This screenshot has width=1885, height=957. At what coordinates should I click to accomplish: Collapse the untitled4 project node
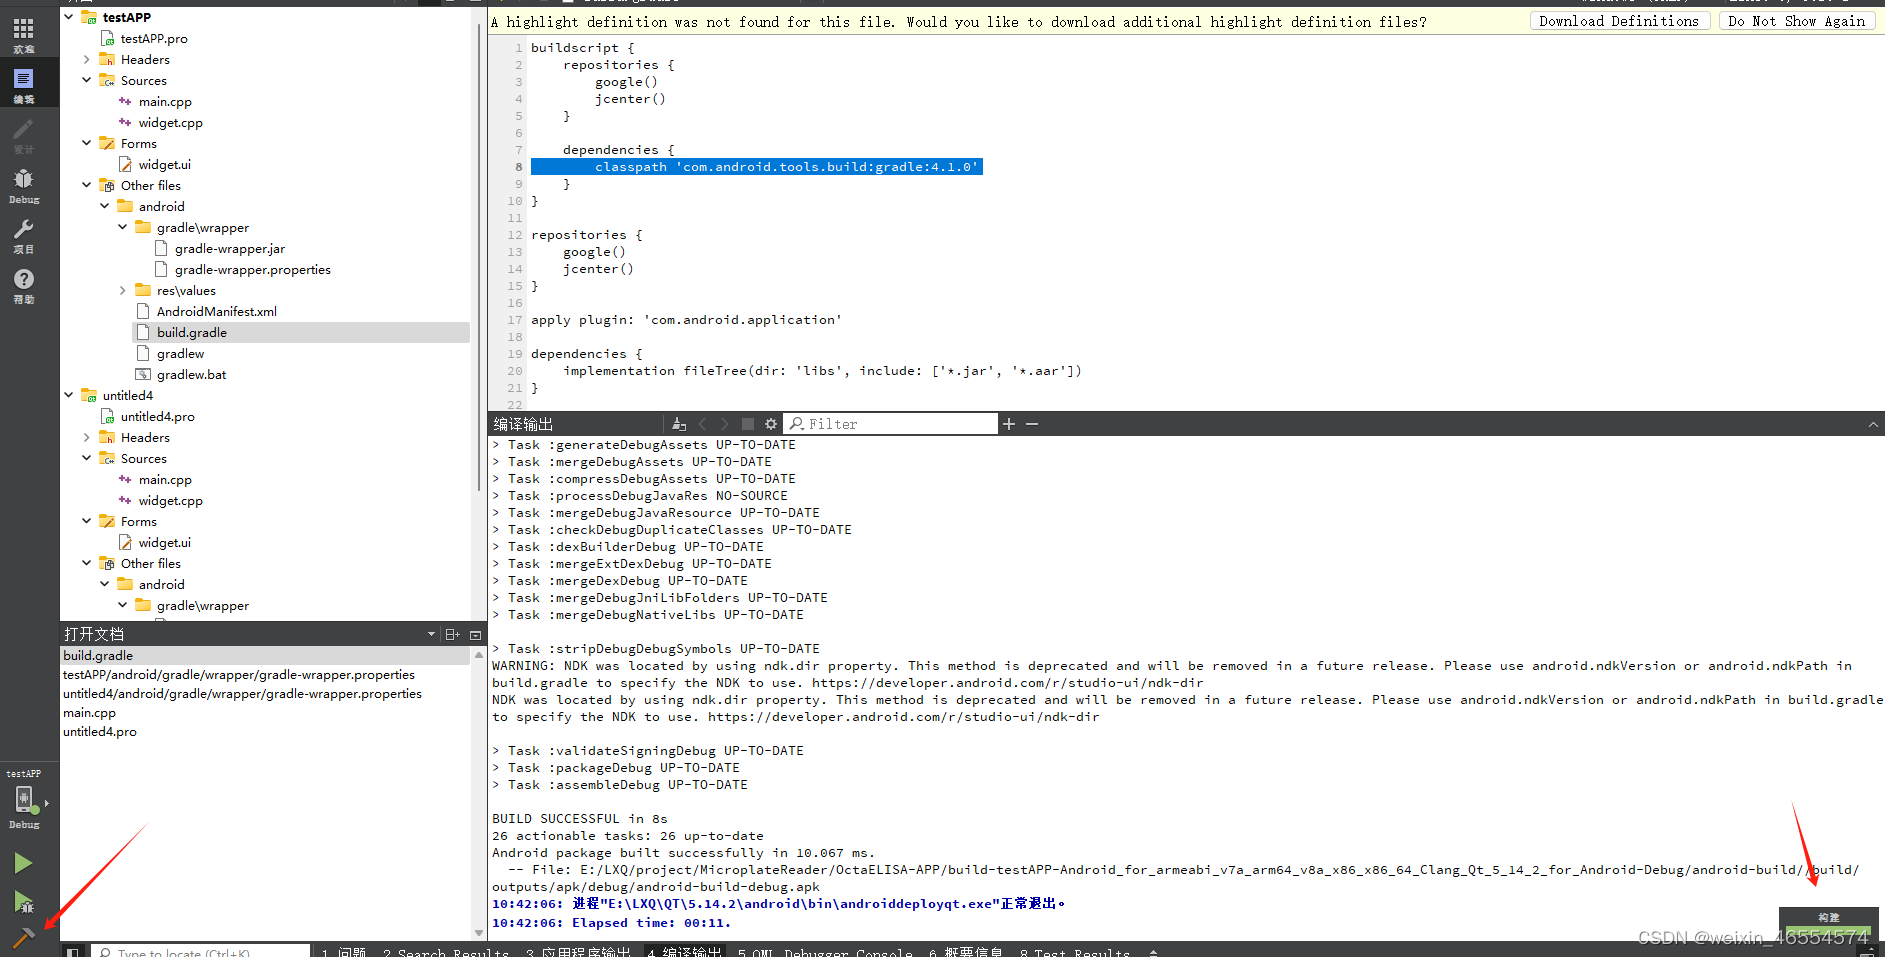pyautogui.click(x=69, y=395)
